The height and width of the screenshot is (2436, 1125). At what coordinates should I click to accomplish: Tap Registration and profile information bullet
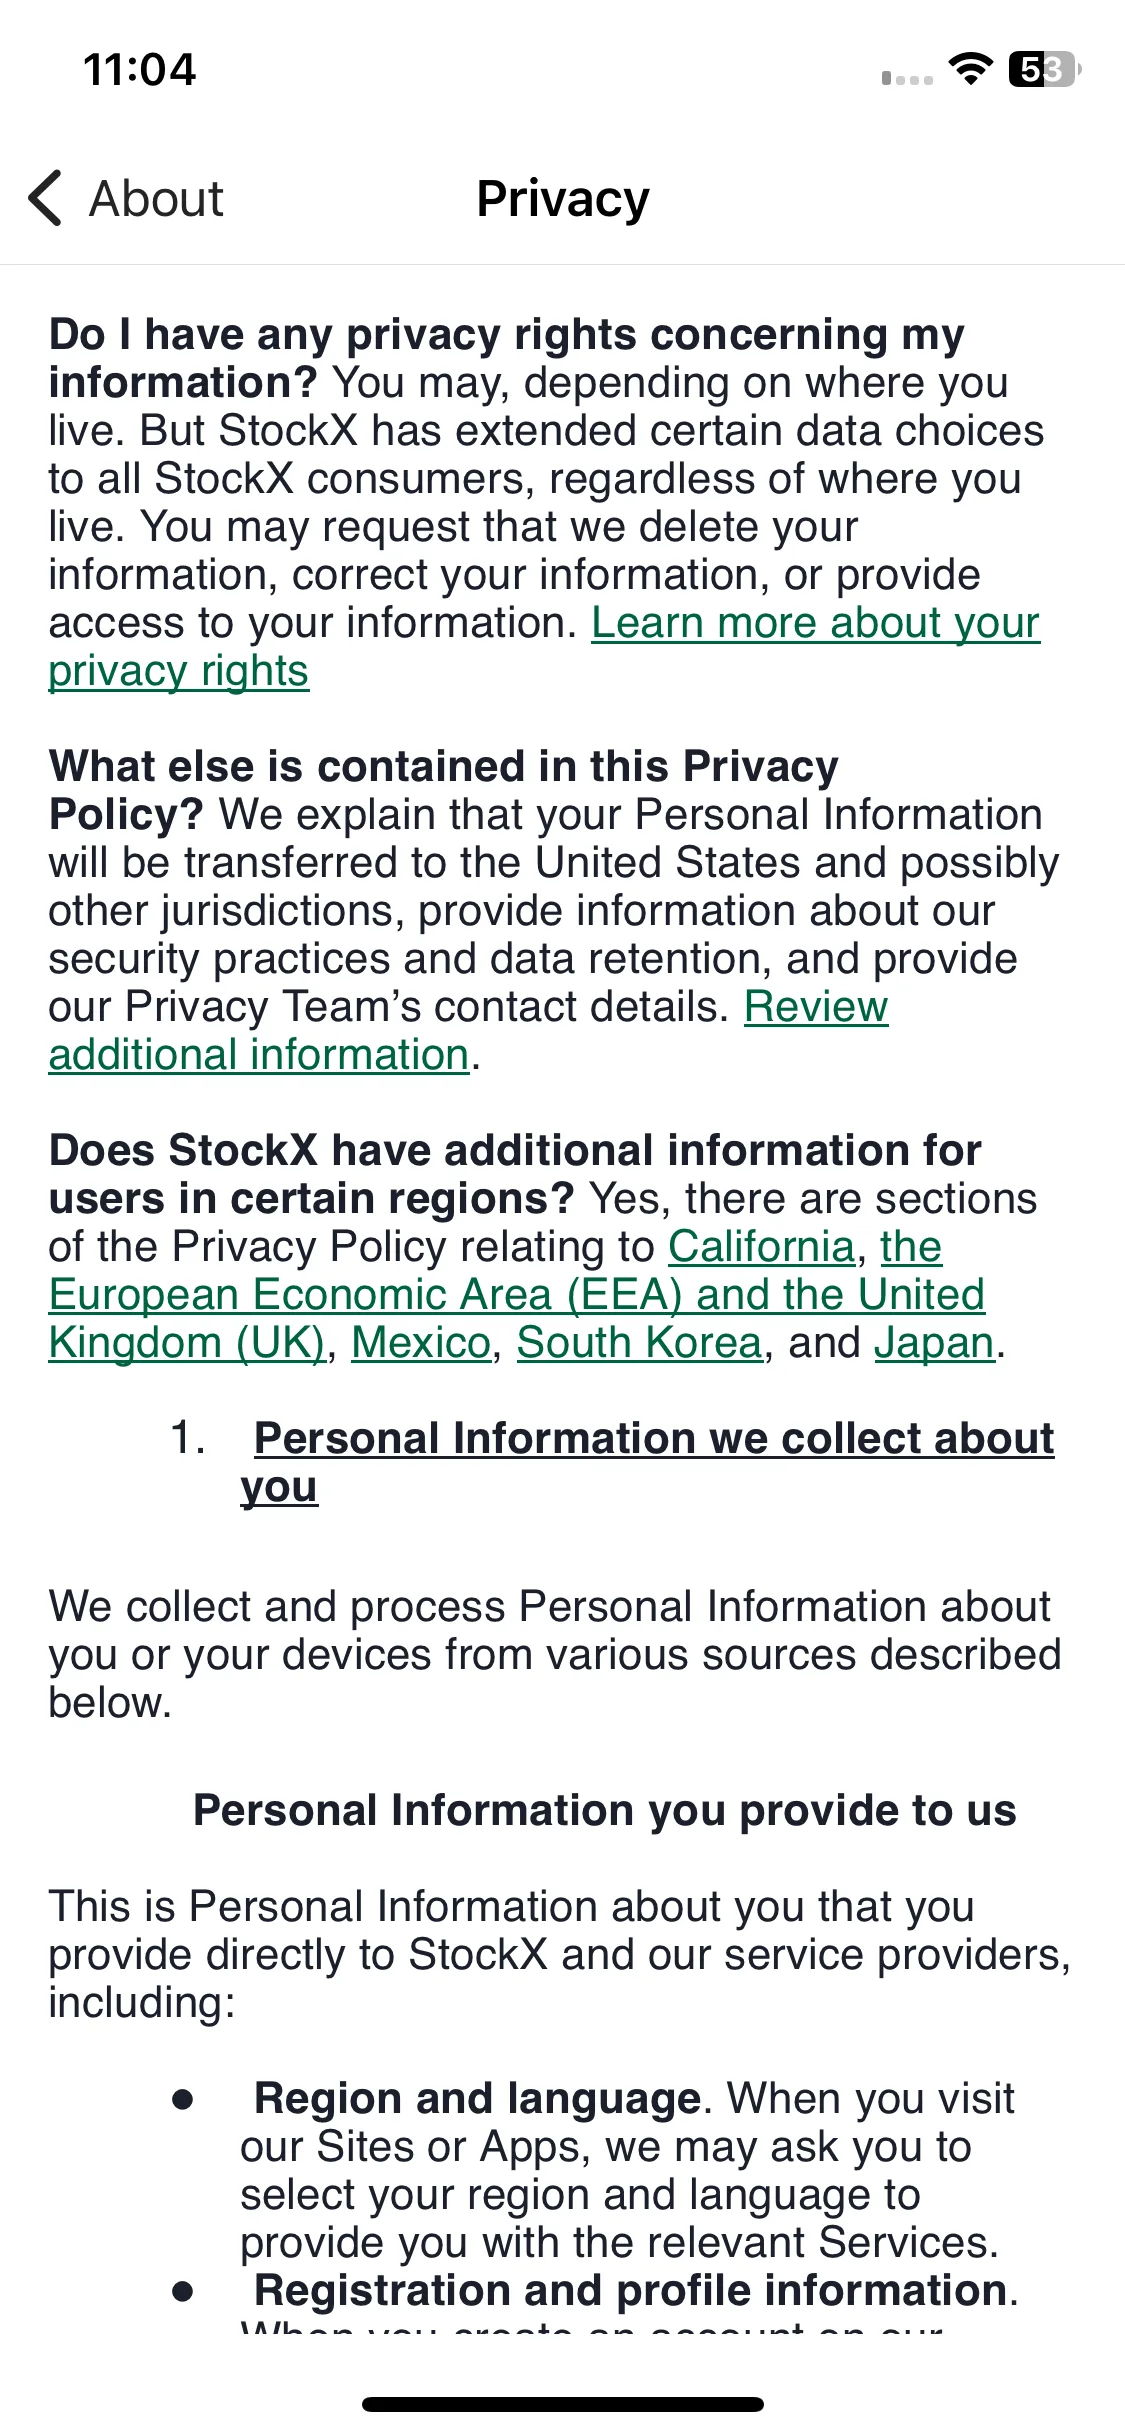[630, 2290]
